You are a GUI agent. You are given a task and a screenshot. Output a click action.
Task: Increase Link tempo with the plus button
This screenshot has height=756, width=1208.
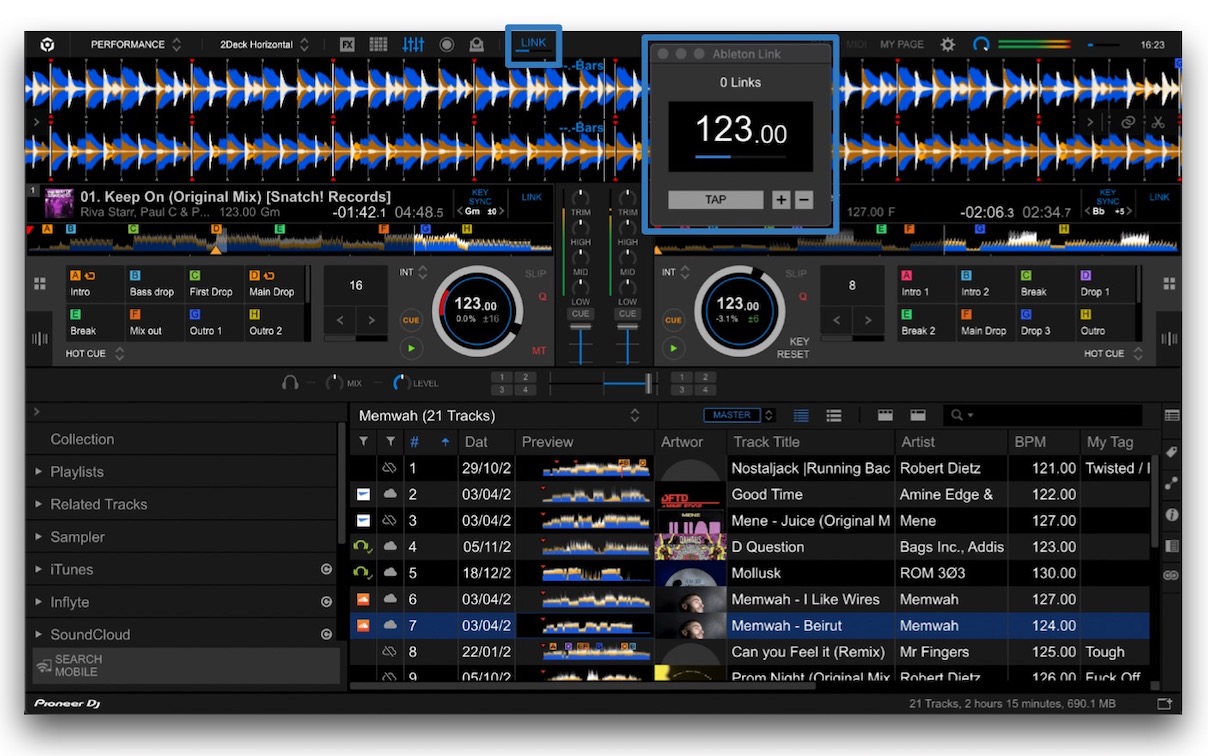point(781,199)
